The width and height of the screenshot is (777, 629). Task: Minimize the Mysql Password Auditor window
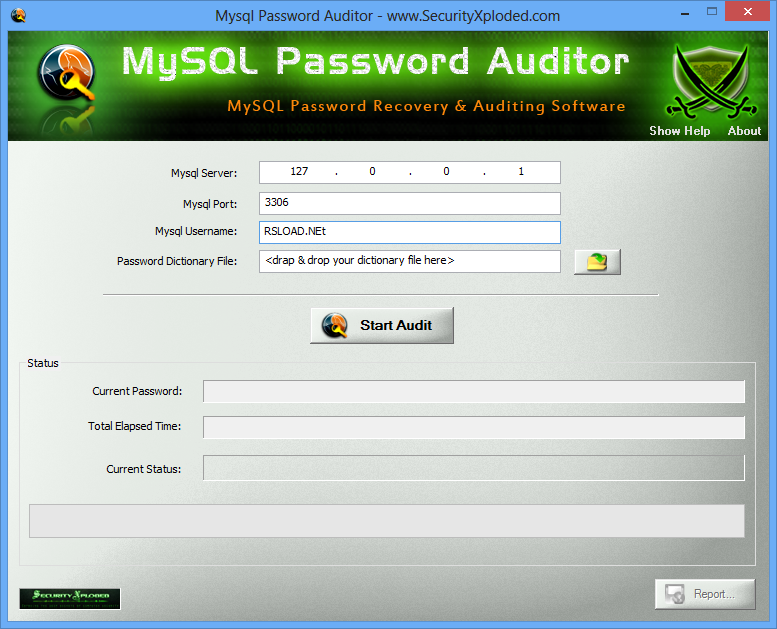685,12
